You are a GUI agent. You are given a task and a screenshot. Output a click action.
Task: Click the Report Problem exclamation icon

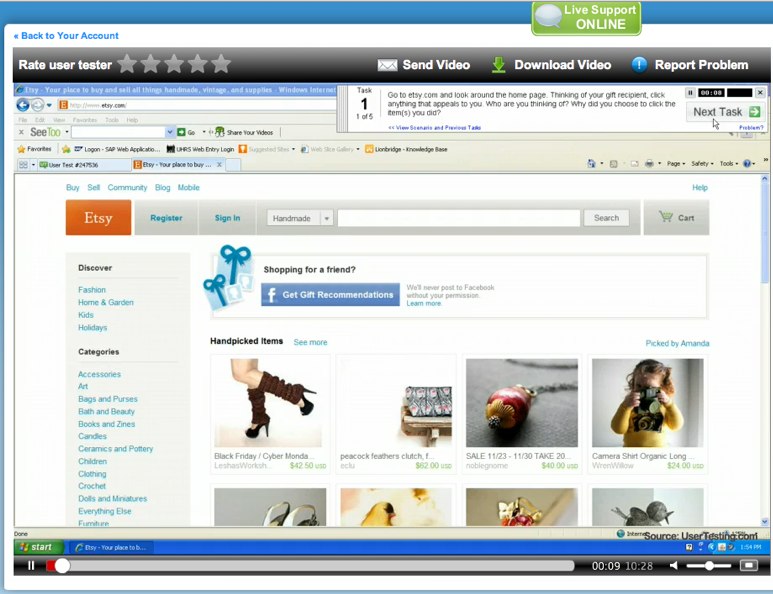click(x=639, y=65)
